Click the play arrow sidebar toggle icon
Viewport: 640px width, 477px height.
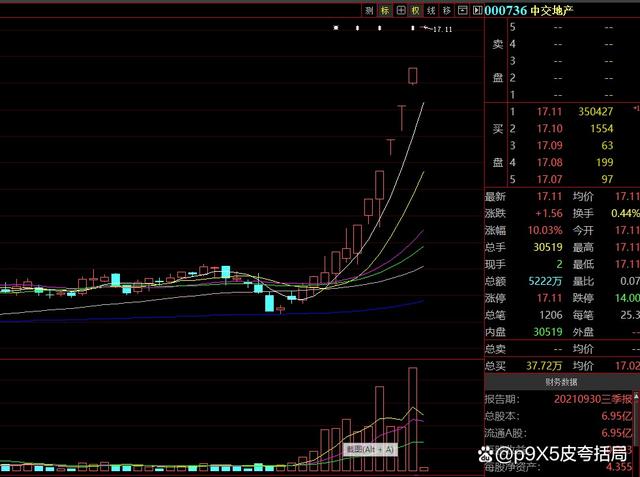tap(477, 10)
